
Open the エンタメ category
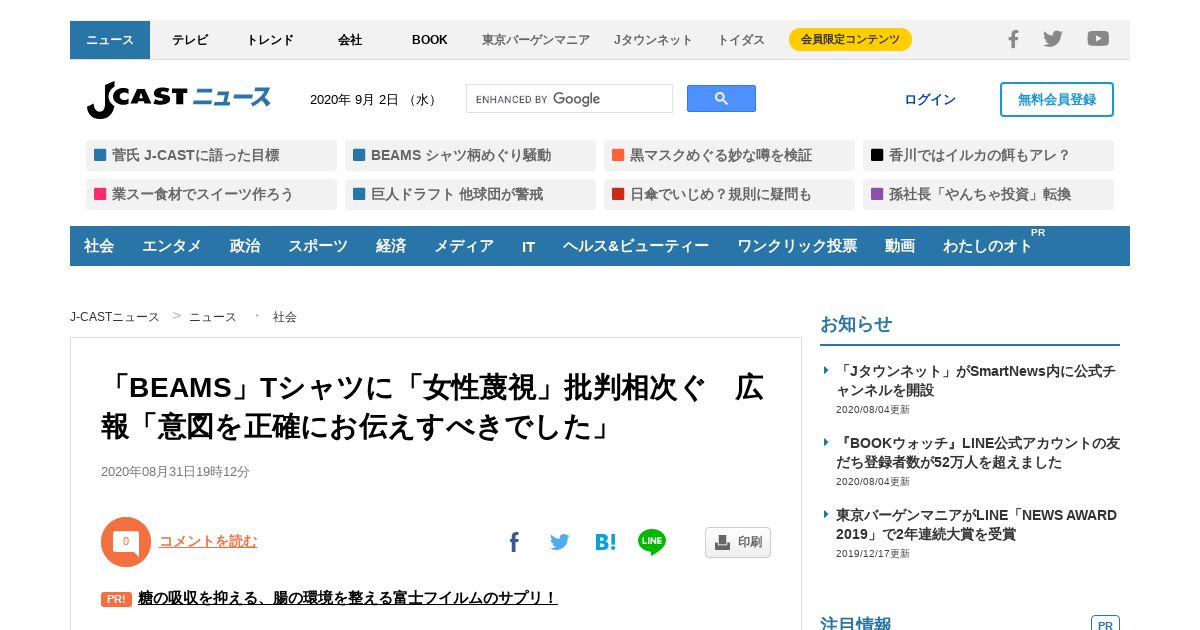point(172,246)
